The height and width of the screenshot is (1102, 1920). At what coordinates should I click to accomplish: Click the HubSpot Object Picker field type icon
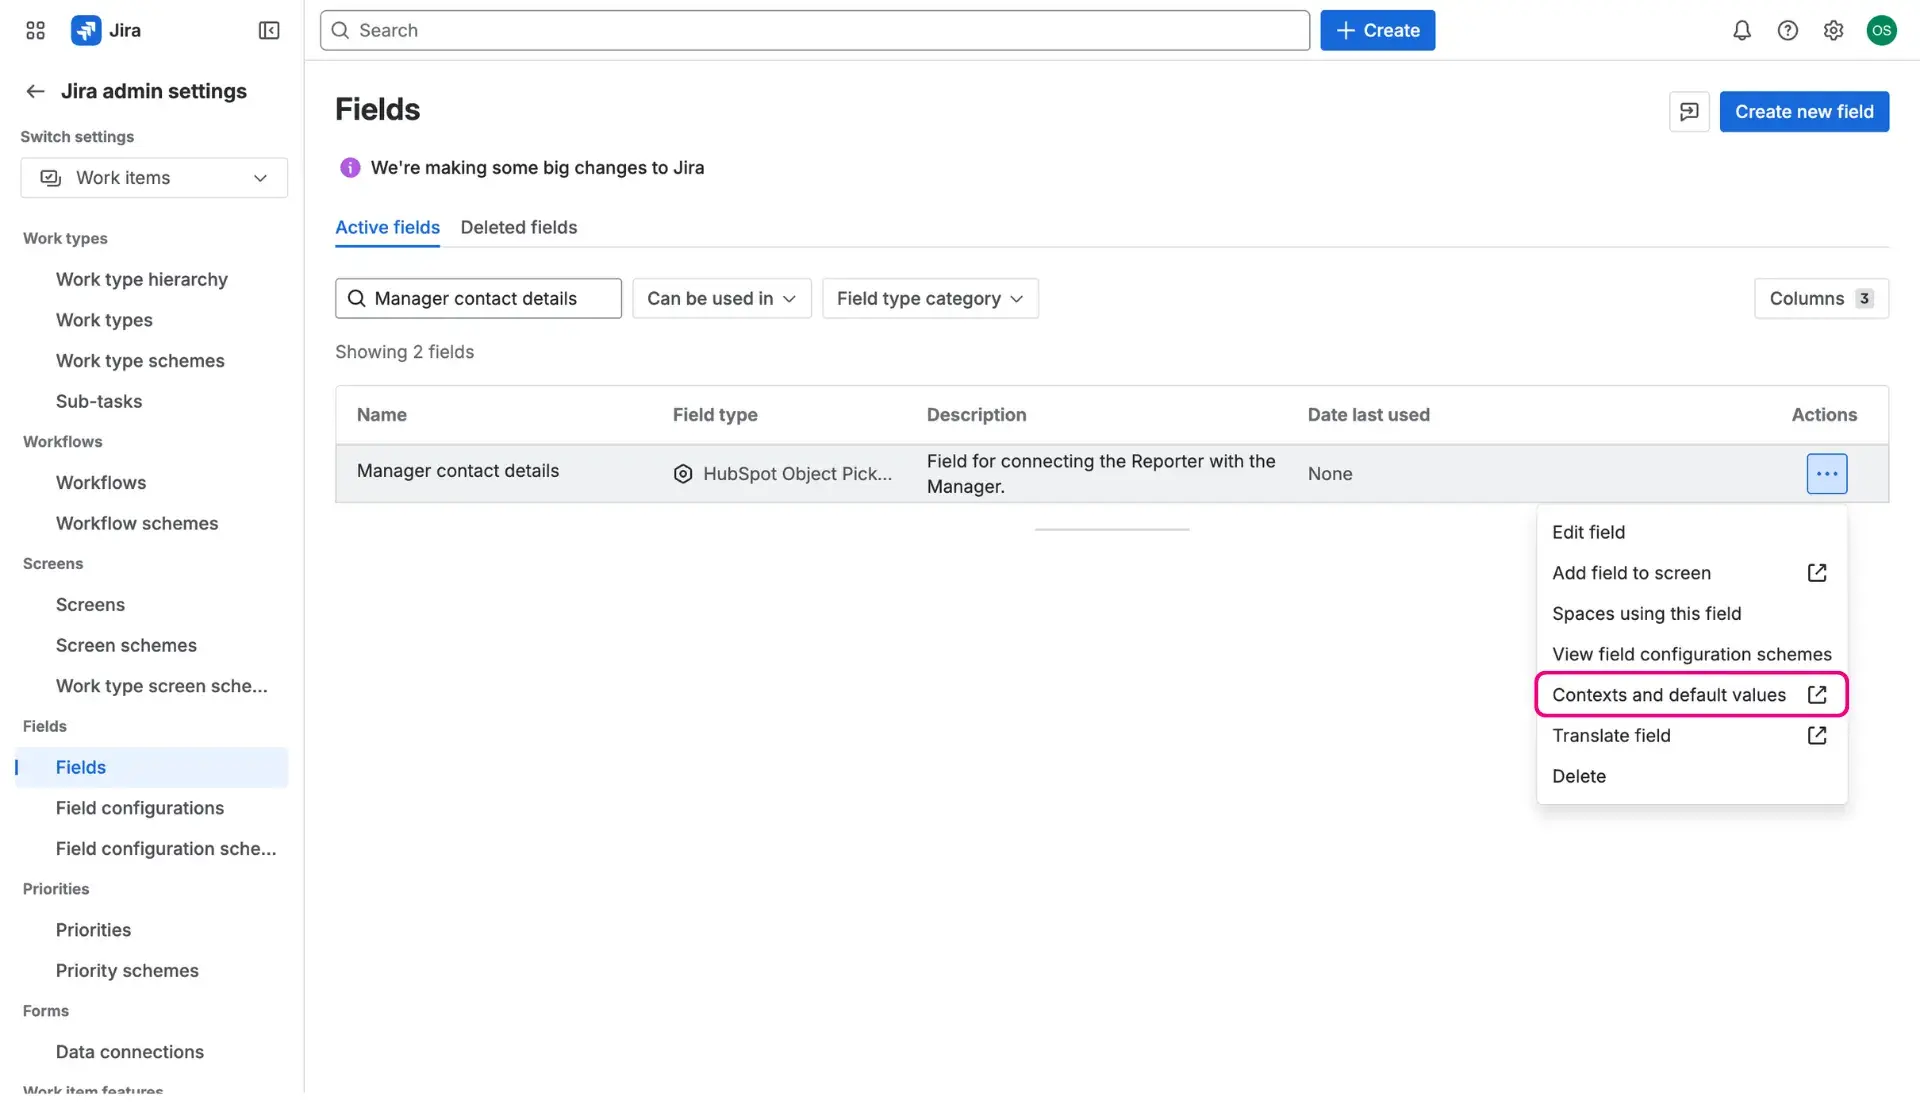682,473
